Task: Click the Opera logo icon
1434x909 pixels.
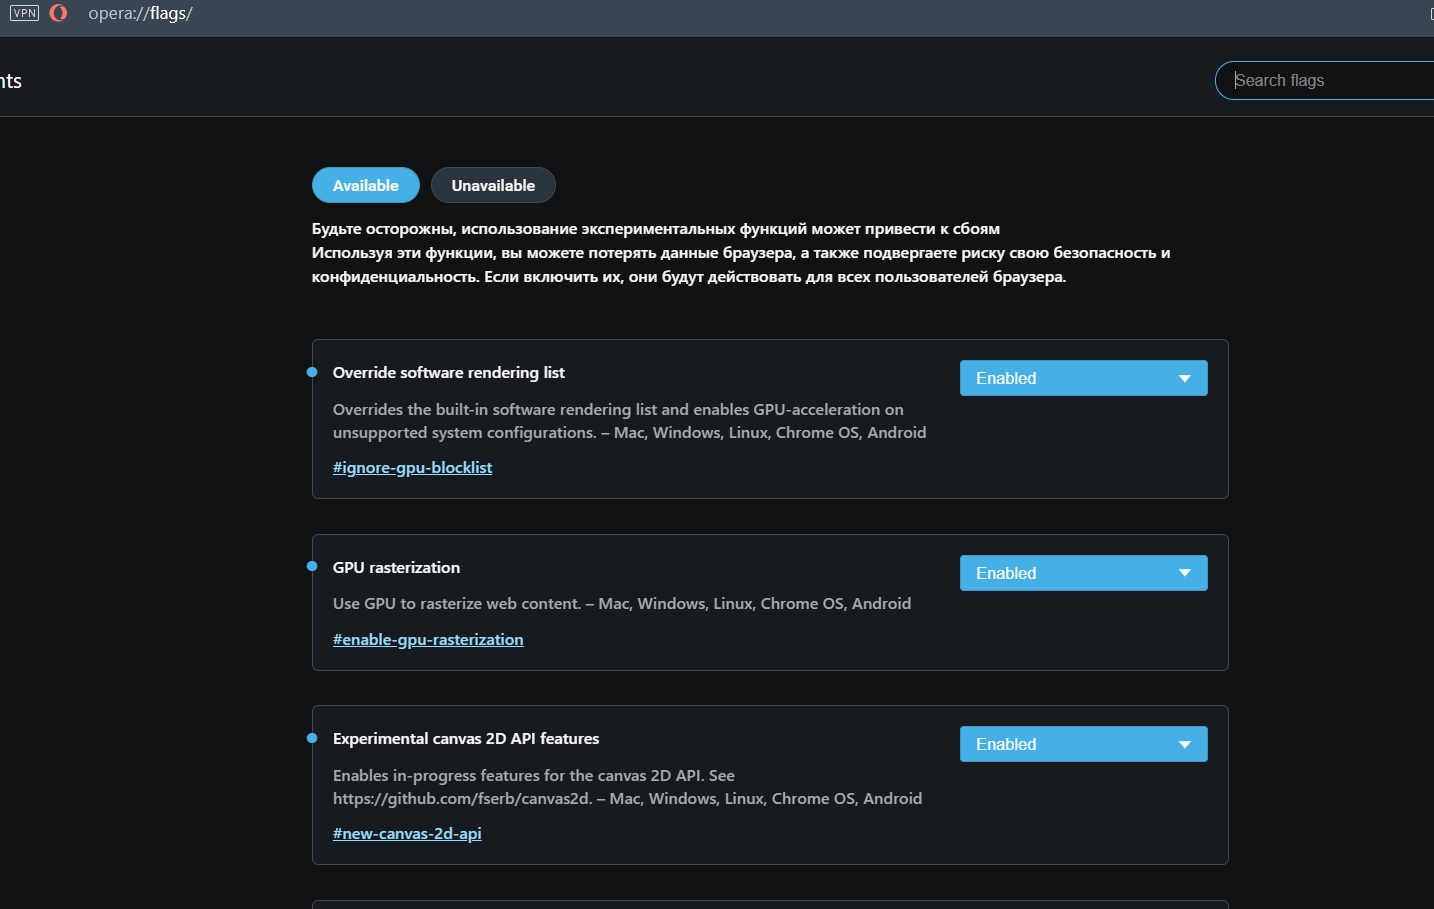Action: [58, 13]
